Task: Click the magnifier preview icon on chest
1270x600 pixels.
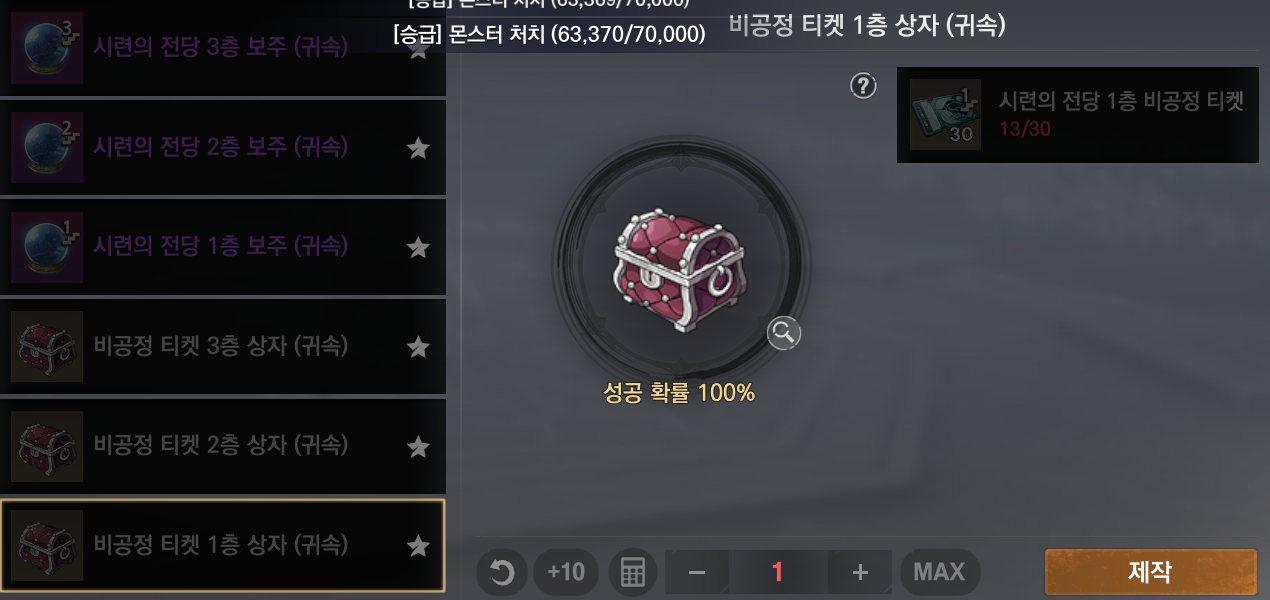Action: click(784, 333)
